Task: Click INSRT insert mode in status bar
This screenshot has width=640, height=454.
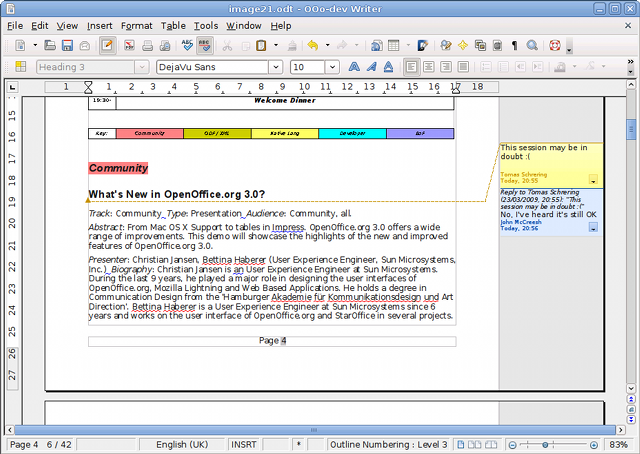Action: coord(244,444)
